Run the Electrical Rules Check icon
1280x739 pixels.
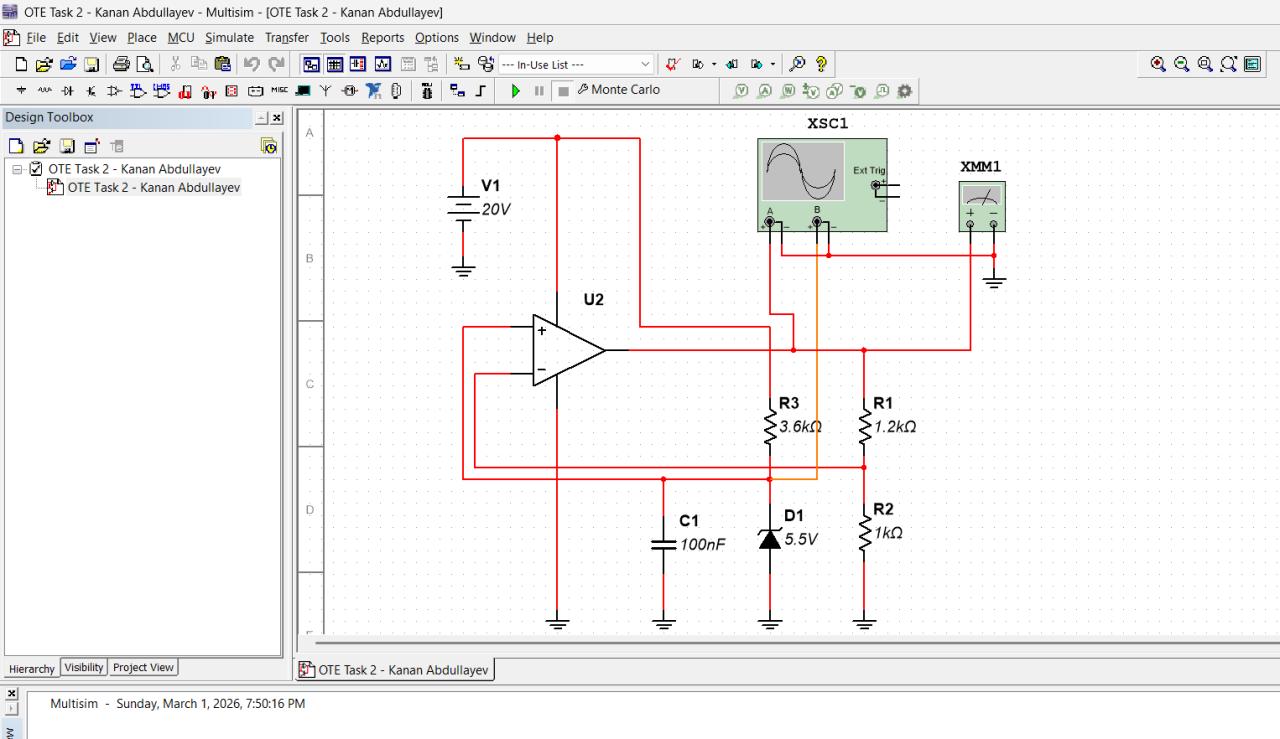tap(672, 64)
